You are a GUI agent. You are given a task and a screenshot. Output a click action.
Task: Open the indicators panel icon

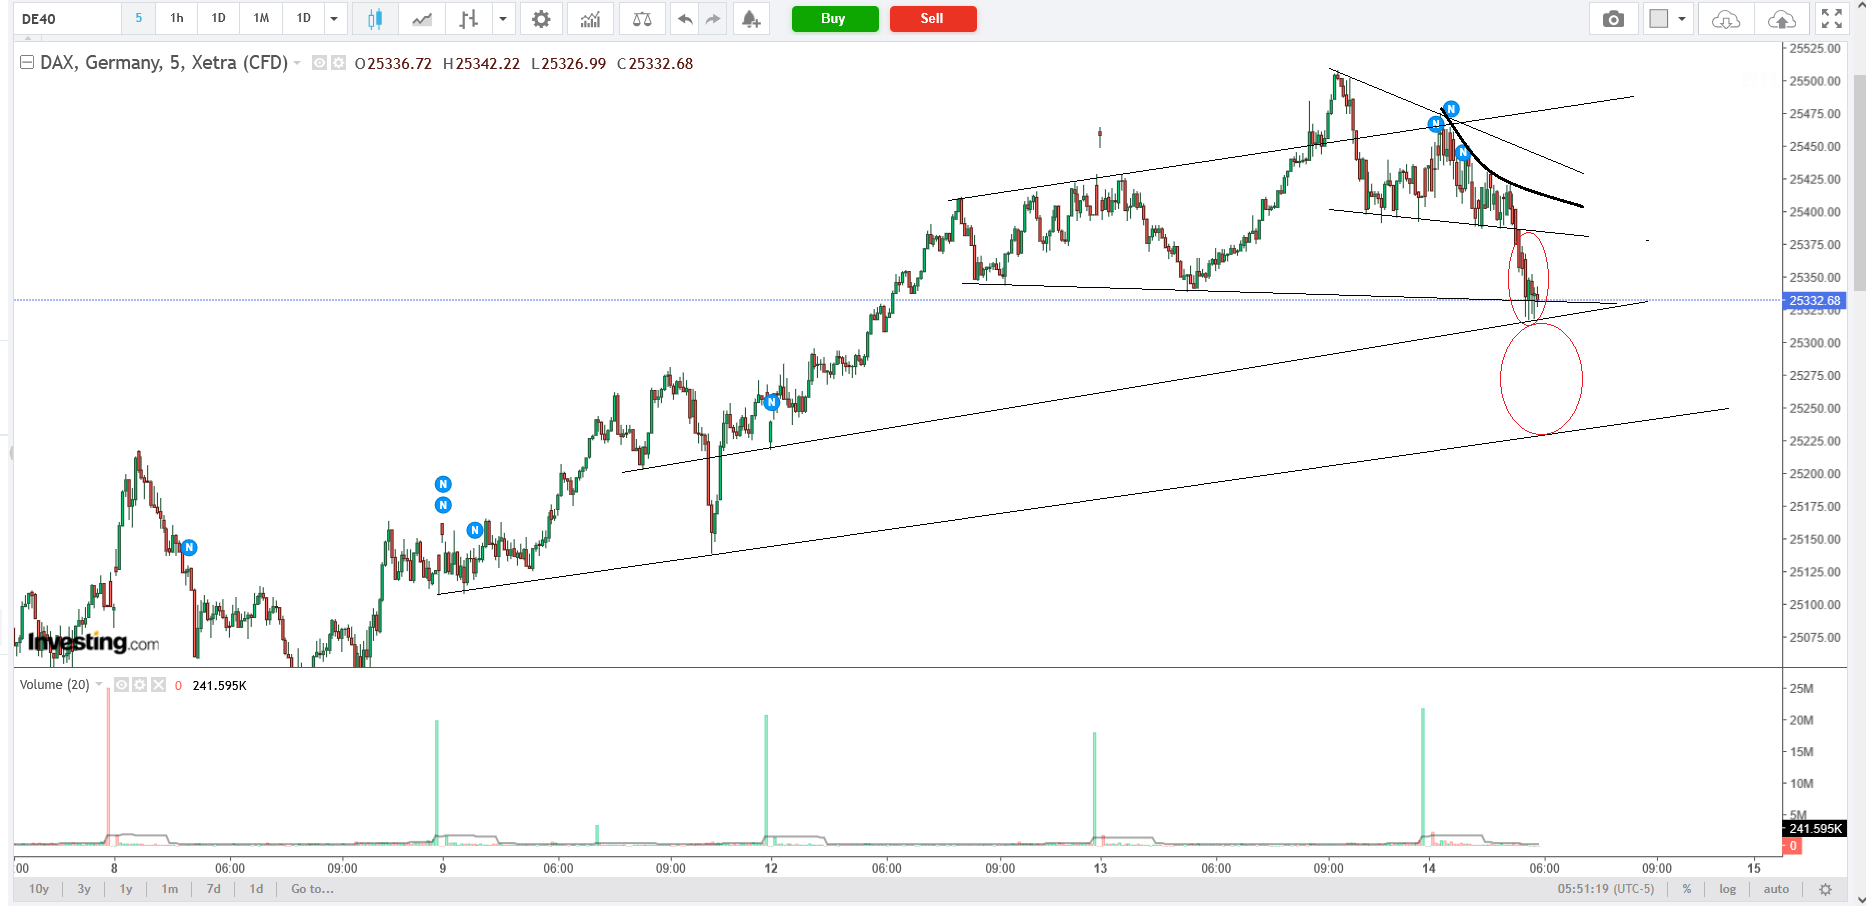tap(590, 19)
